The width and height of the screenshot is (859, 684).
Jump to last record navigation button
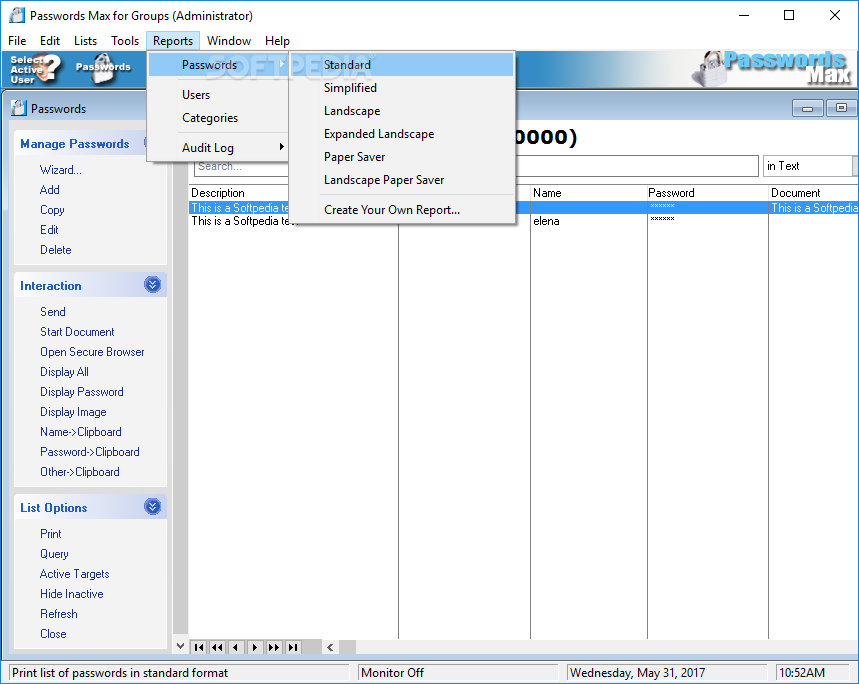tap(293, 647)
